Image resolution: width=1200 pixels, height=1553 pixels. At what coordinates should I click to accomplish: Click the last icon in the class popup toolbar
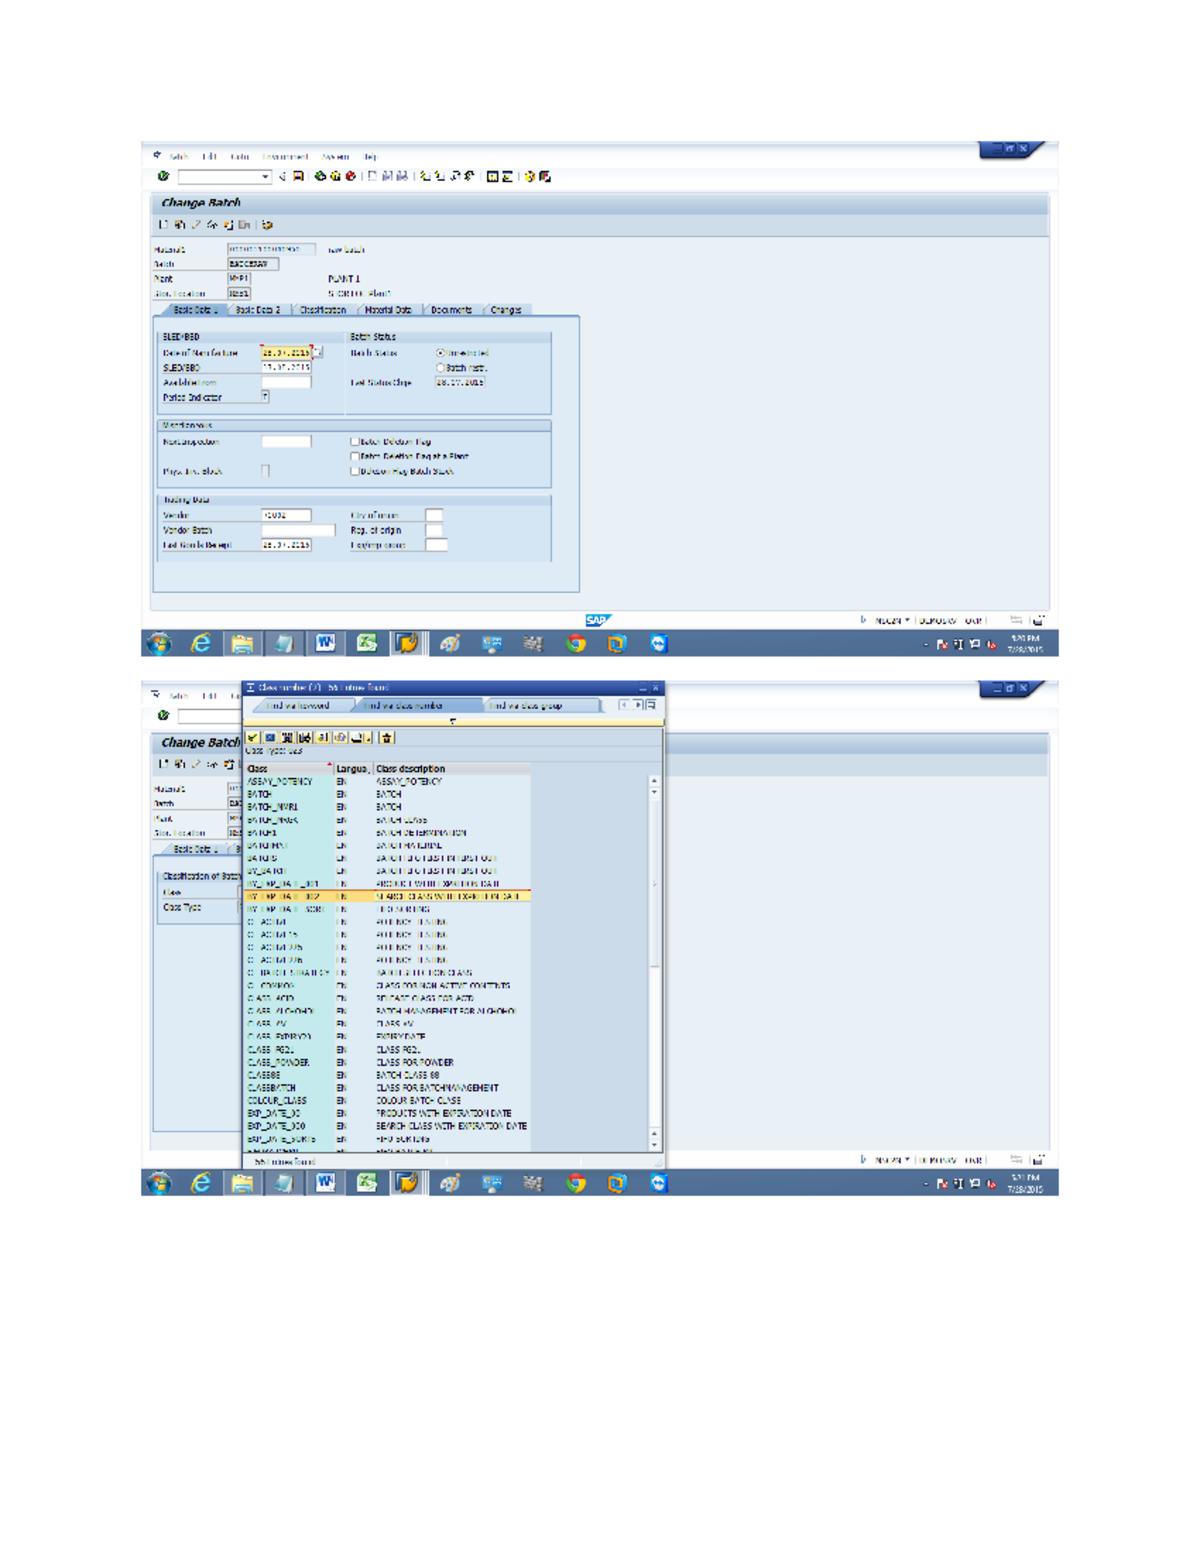(387, 738)
